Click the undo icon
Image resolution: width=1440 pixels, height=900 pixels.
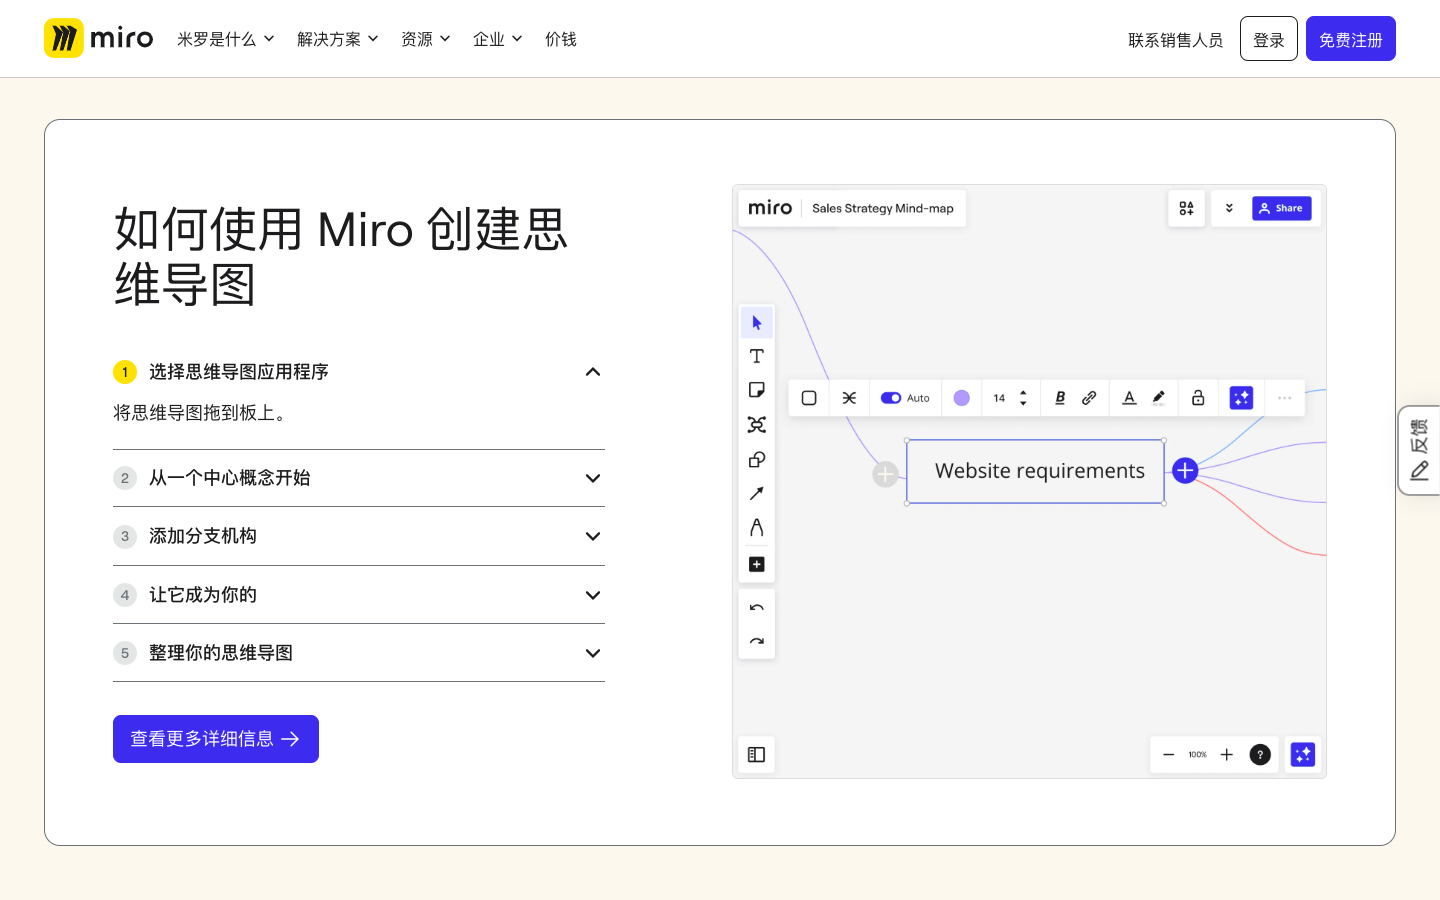pos(756,606)
